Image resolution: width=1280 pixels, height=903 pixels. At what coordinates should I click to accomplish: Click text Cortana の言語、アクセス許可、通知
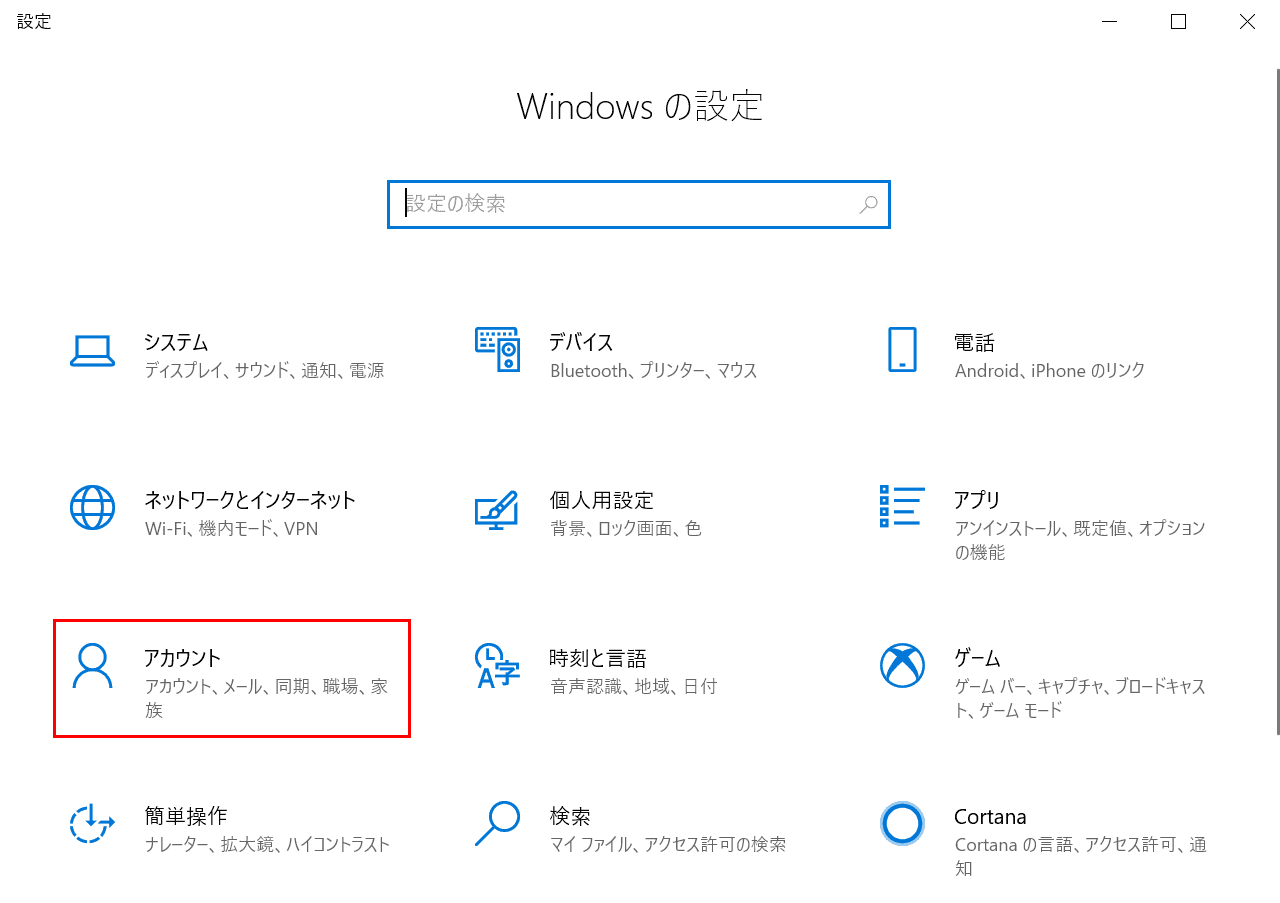(1080, 856)
